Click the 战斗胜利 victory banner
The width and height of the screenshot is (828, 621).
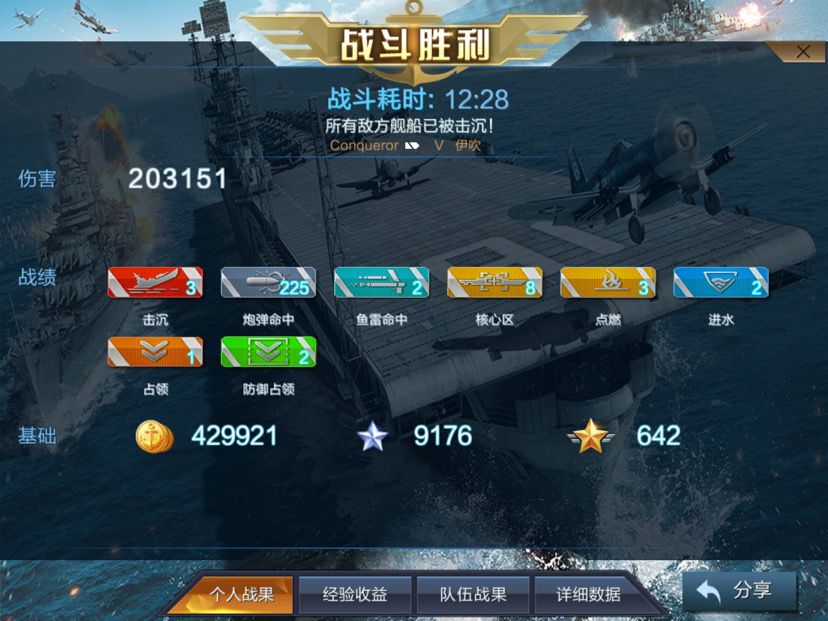[x=415, y=44]
